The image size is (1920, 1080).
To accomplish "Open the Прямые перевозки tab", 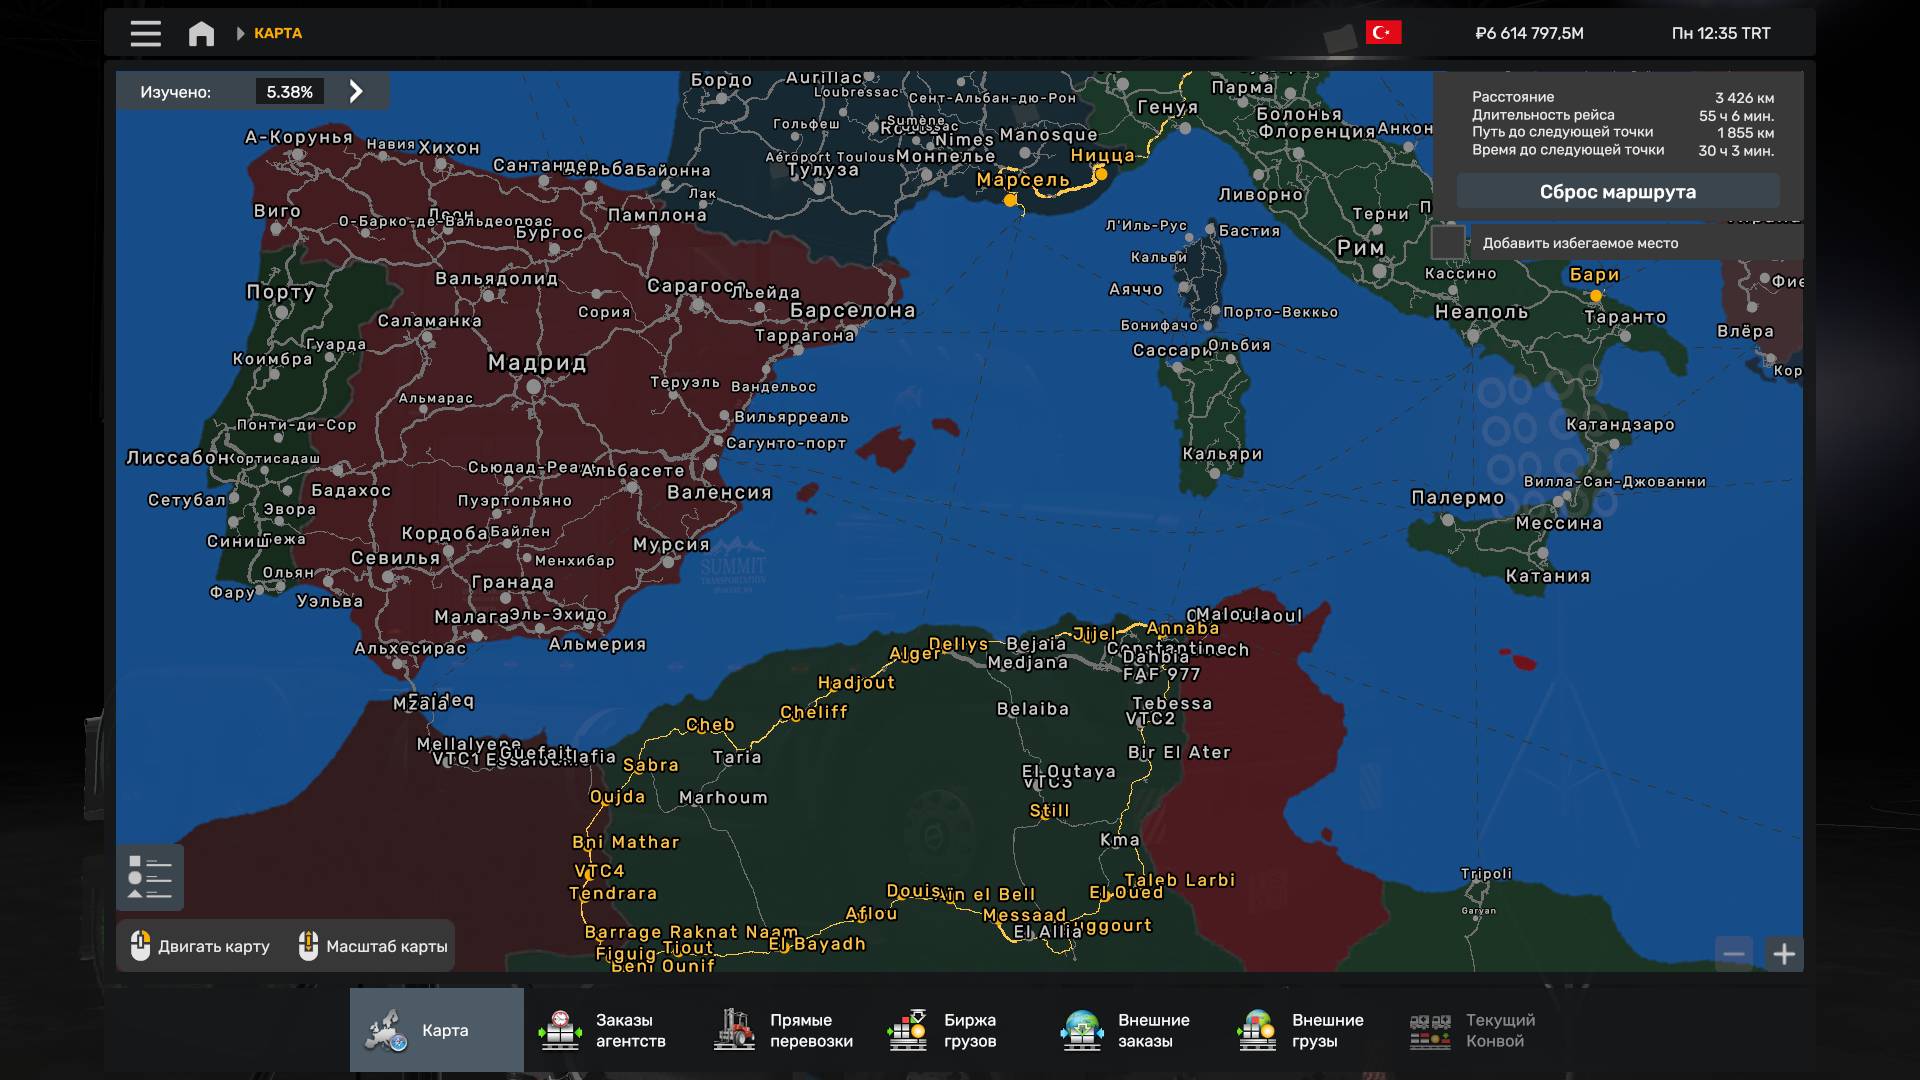I will (784, 1030).
